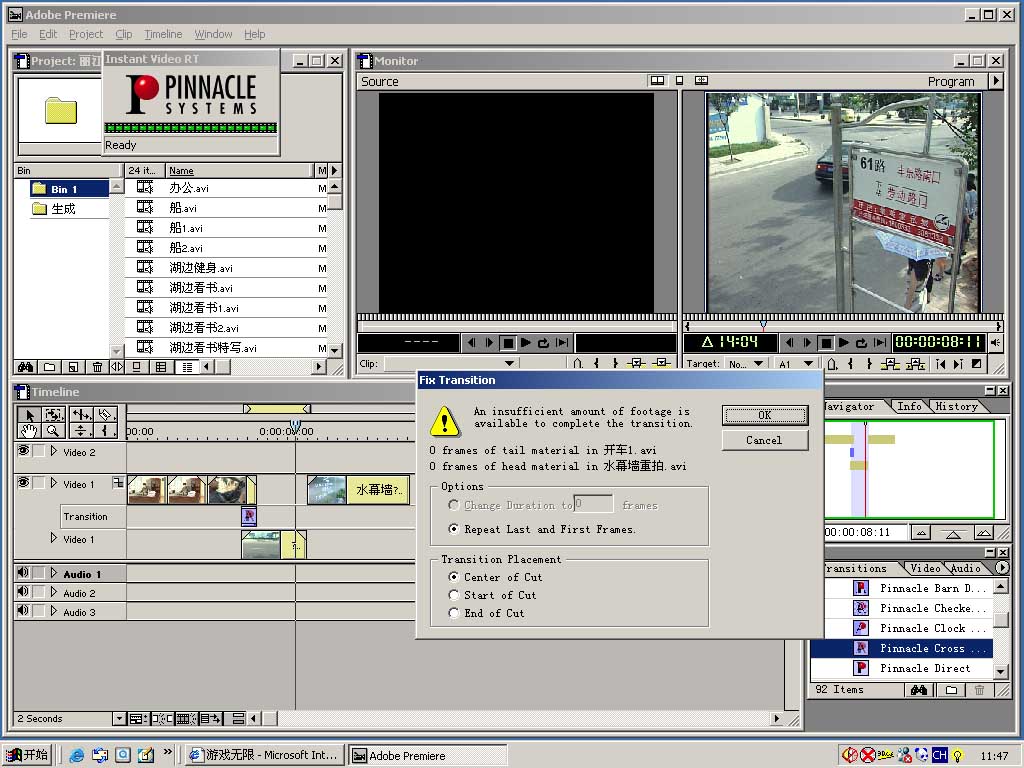Screen dimensions: 1024x768
Task: Click Cancel in Fix Transition dialog
Action: 765,440
